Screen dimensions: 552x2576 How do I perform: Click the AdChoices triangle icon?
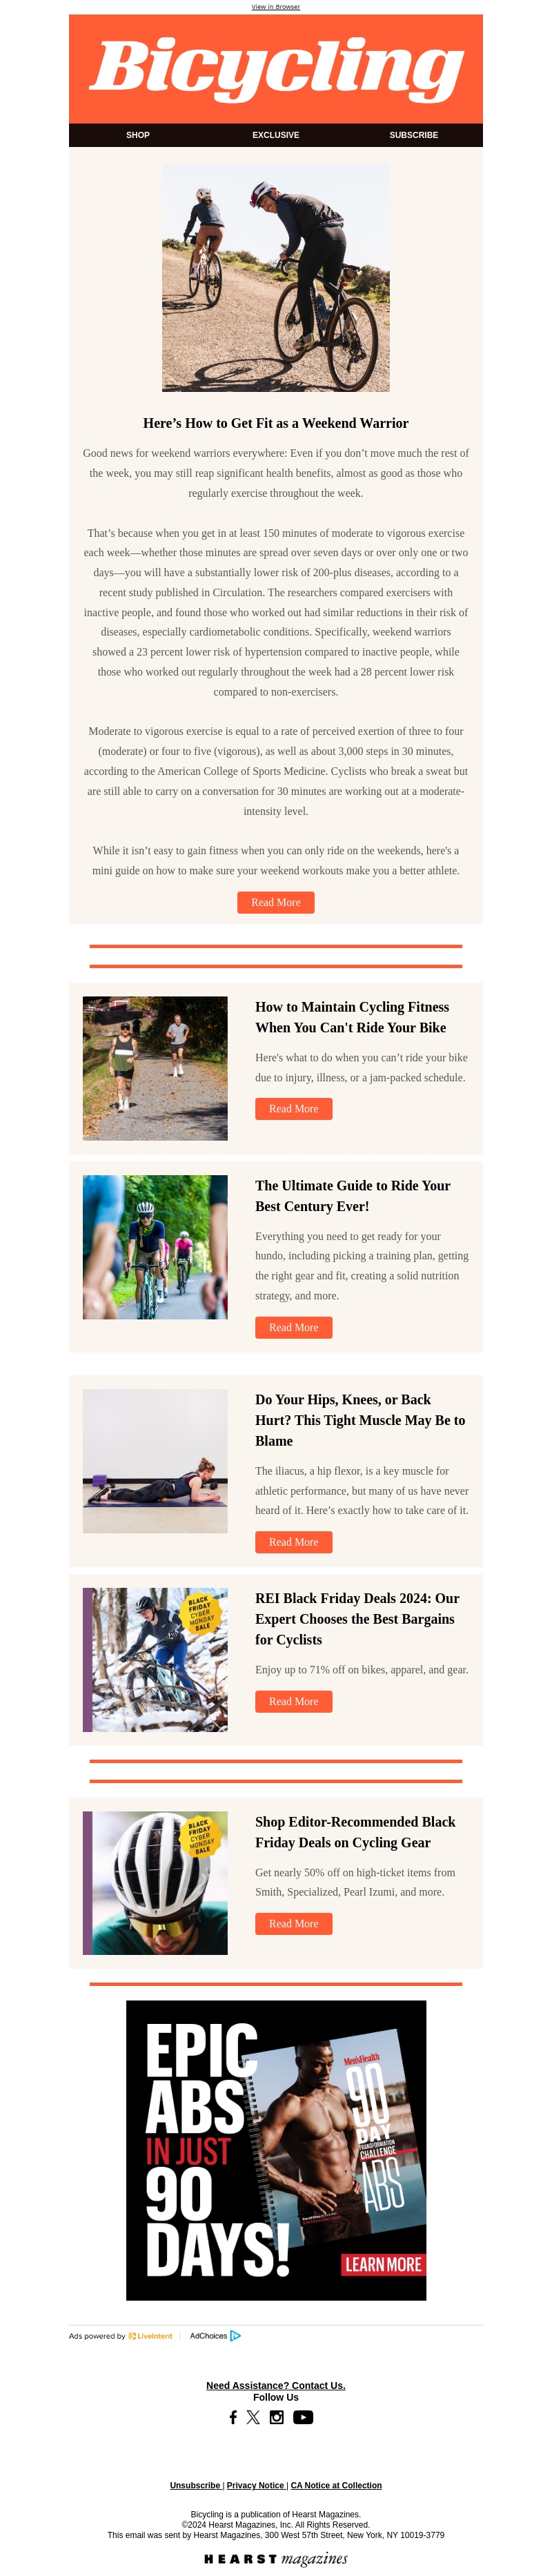[x=236, y=2336]
